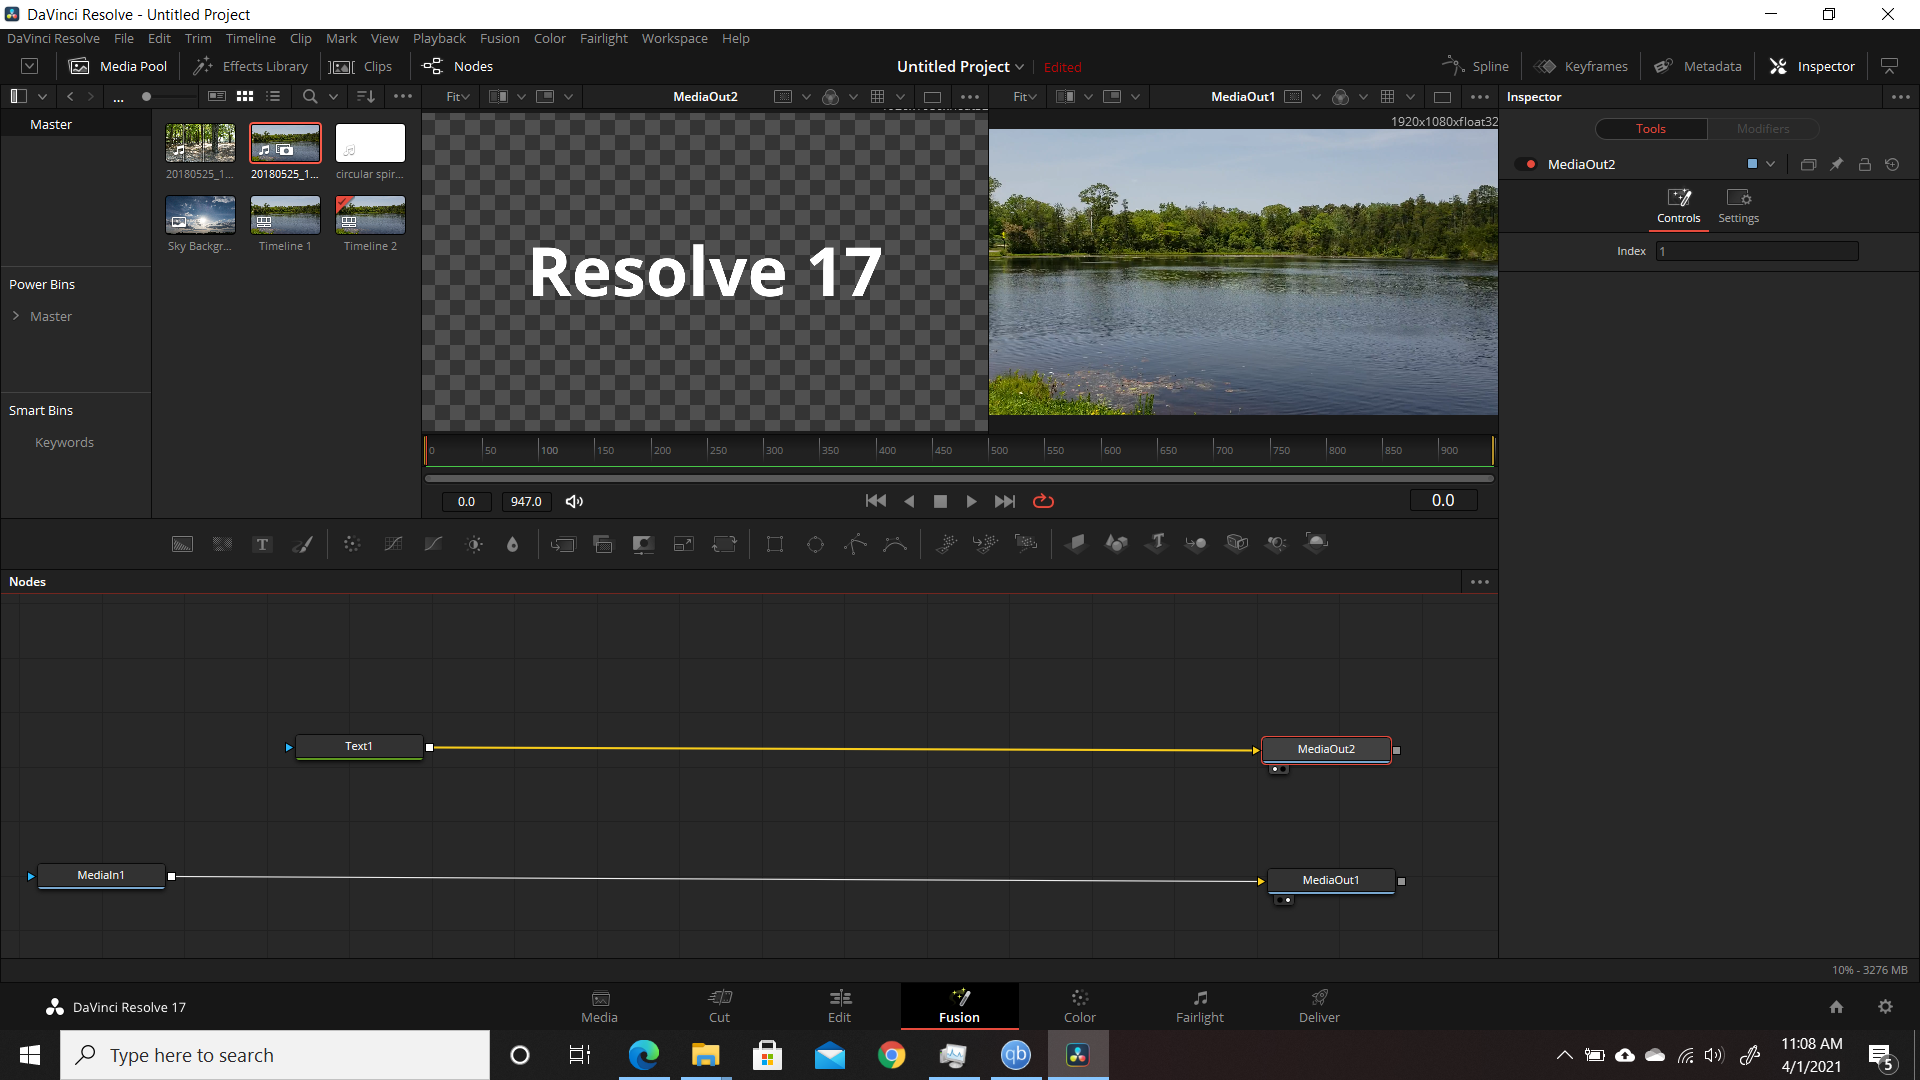This screenshot has height=1080, width=1920.
Task: Open the Playback menu
Action: [x=439, y=38]
